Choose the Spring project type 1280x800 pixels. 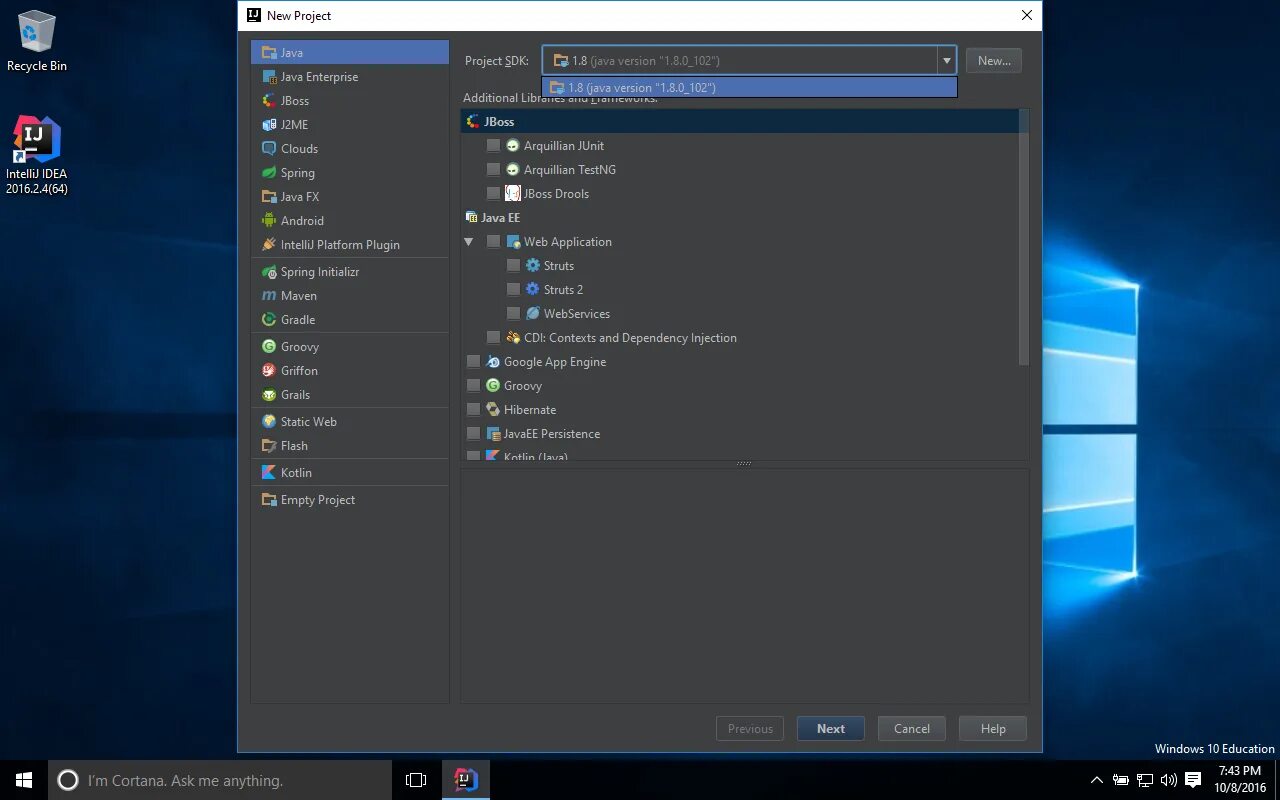350,172
